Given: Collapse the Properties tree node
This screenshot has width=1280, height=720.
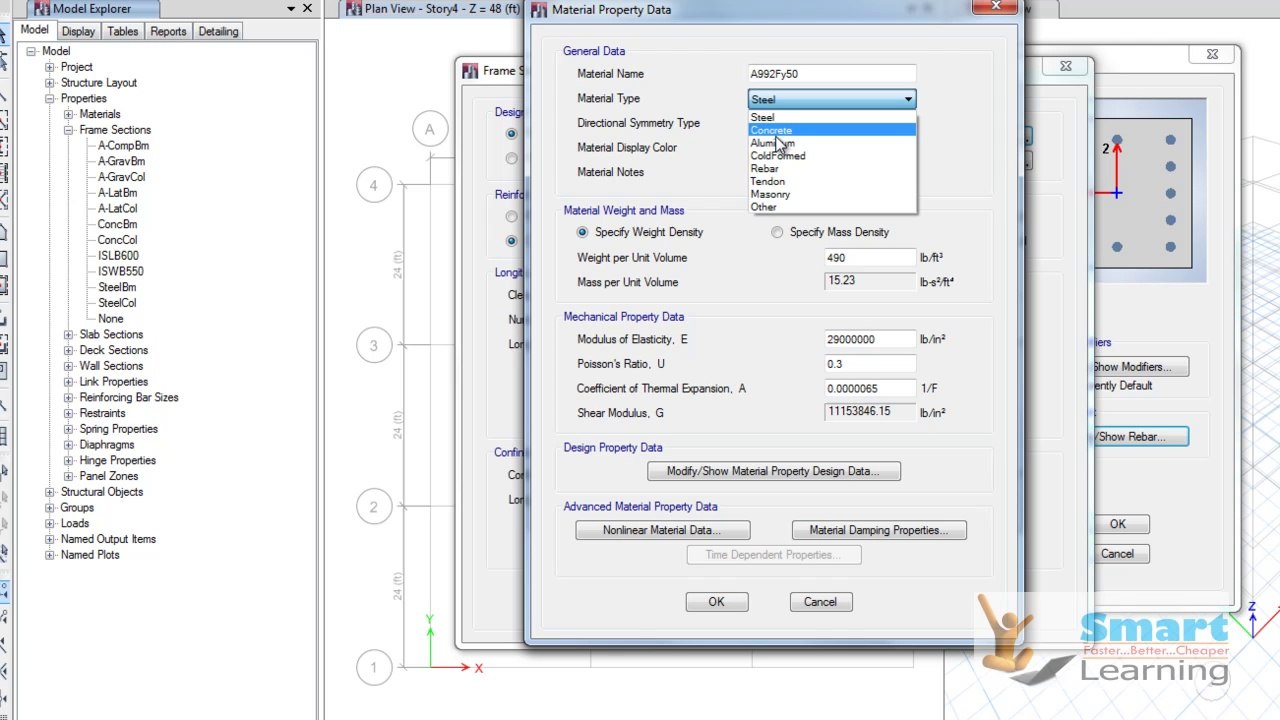Looking at the screenshot, I should click(x=50, y=99).
